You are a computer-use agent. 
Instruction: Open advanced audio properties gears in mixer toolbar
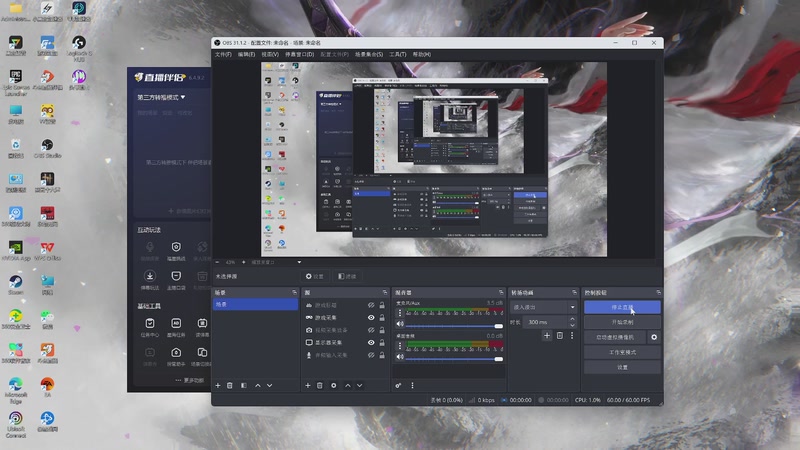(398, 386)
